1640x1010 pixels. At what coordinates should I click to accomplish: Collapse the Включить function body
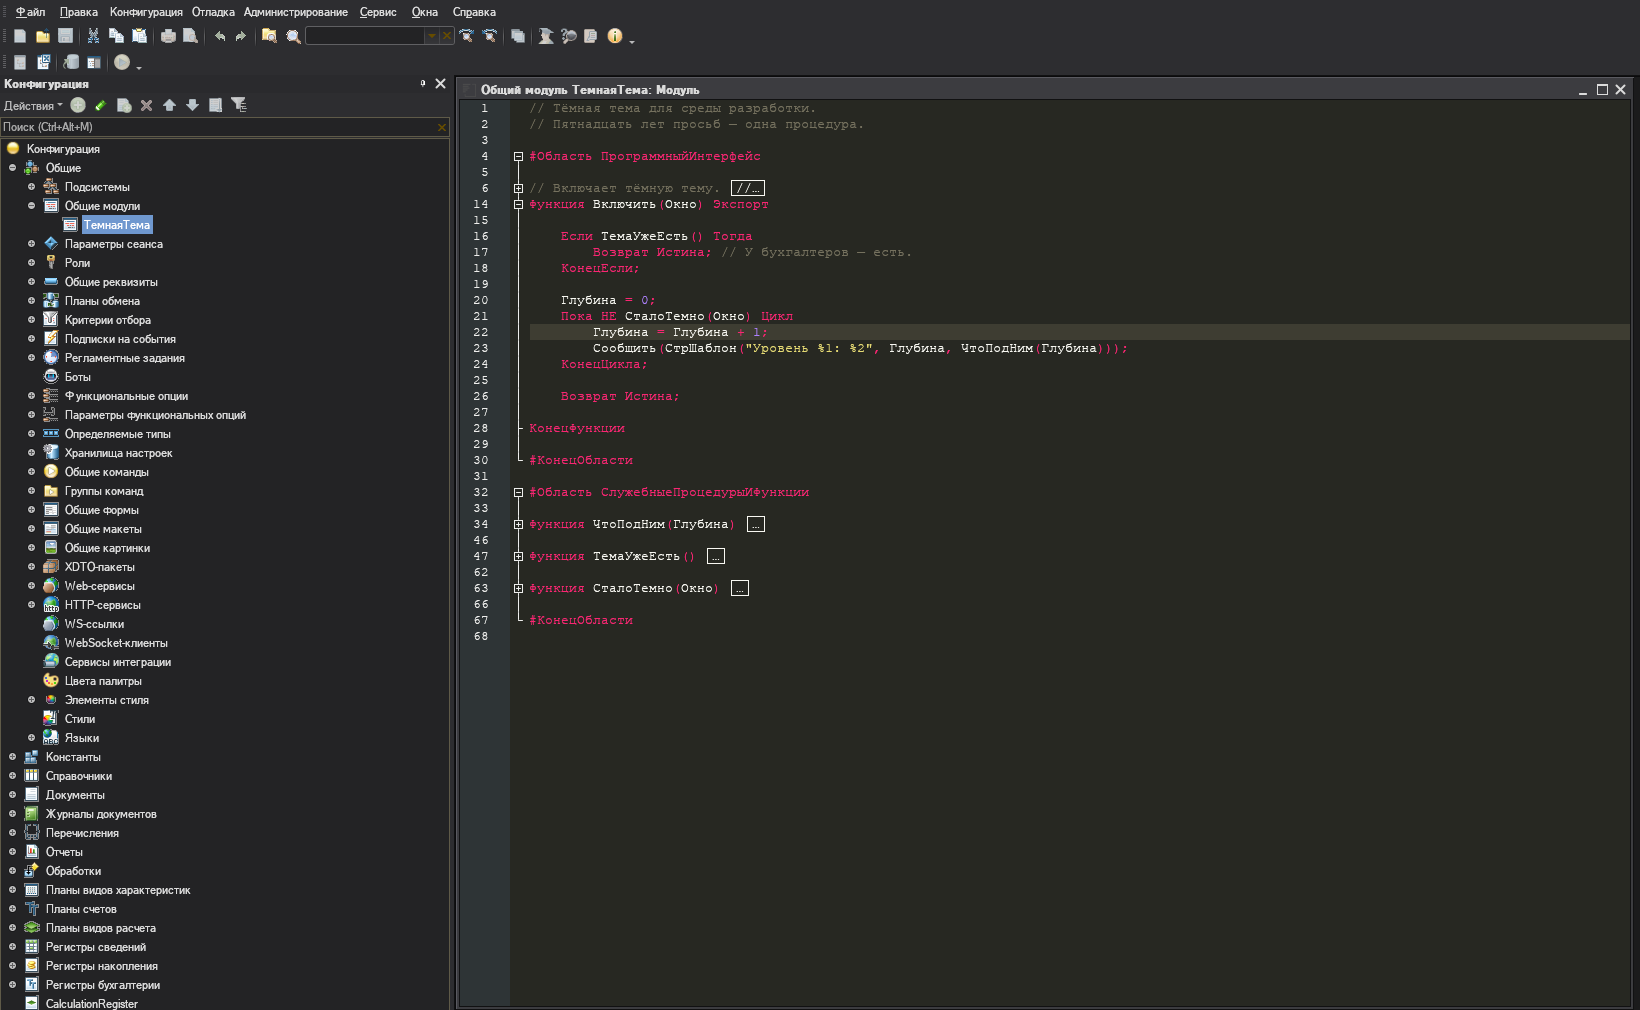[518, 204]
